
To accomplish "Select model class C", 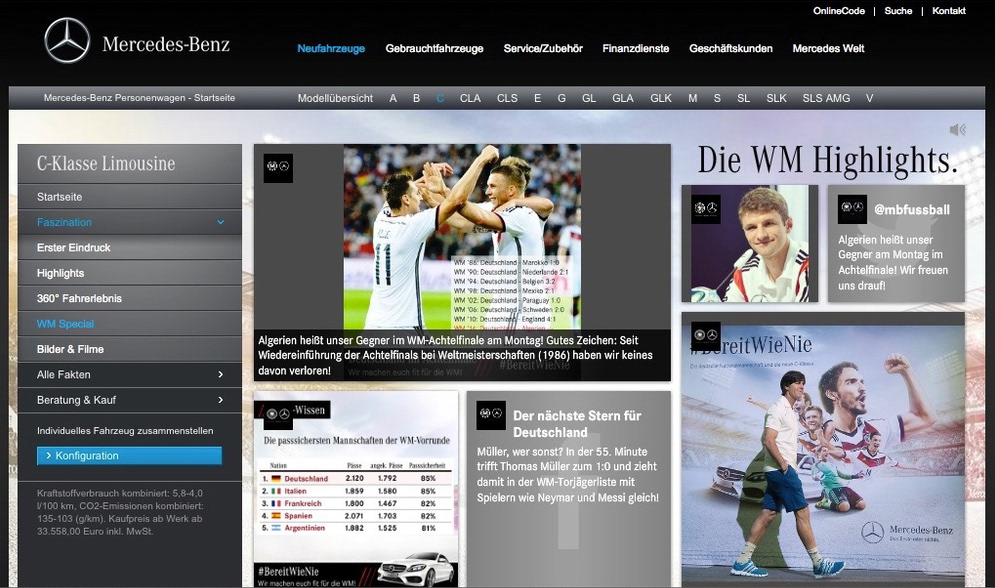I will [x=440, y=98].
